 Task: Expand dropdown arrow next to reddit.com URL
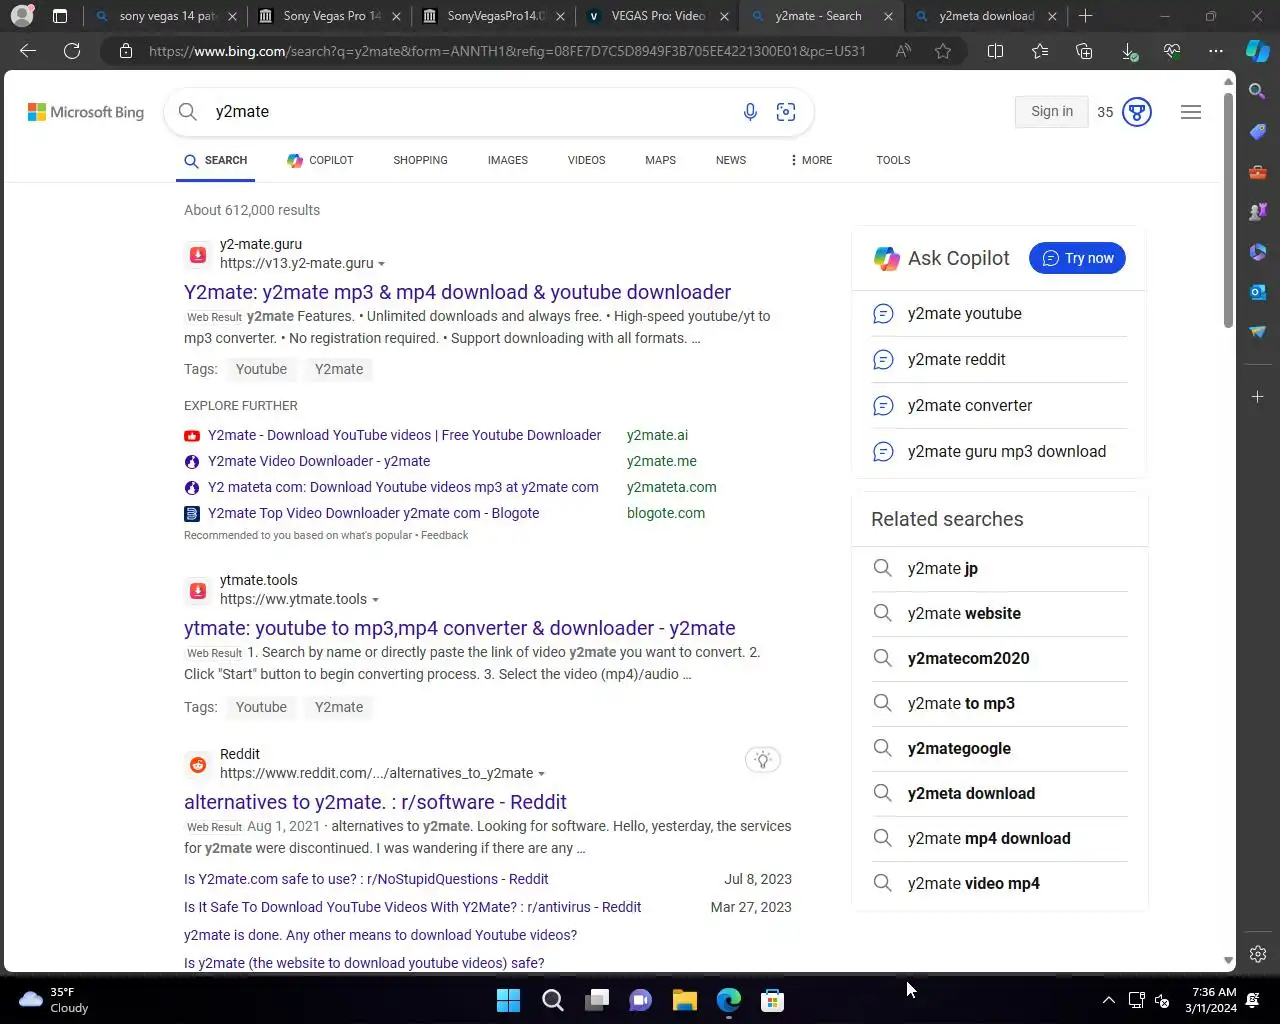[x=541, y=774]
